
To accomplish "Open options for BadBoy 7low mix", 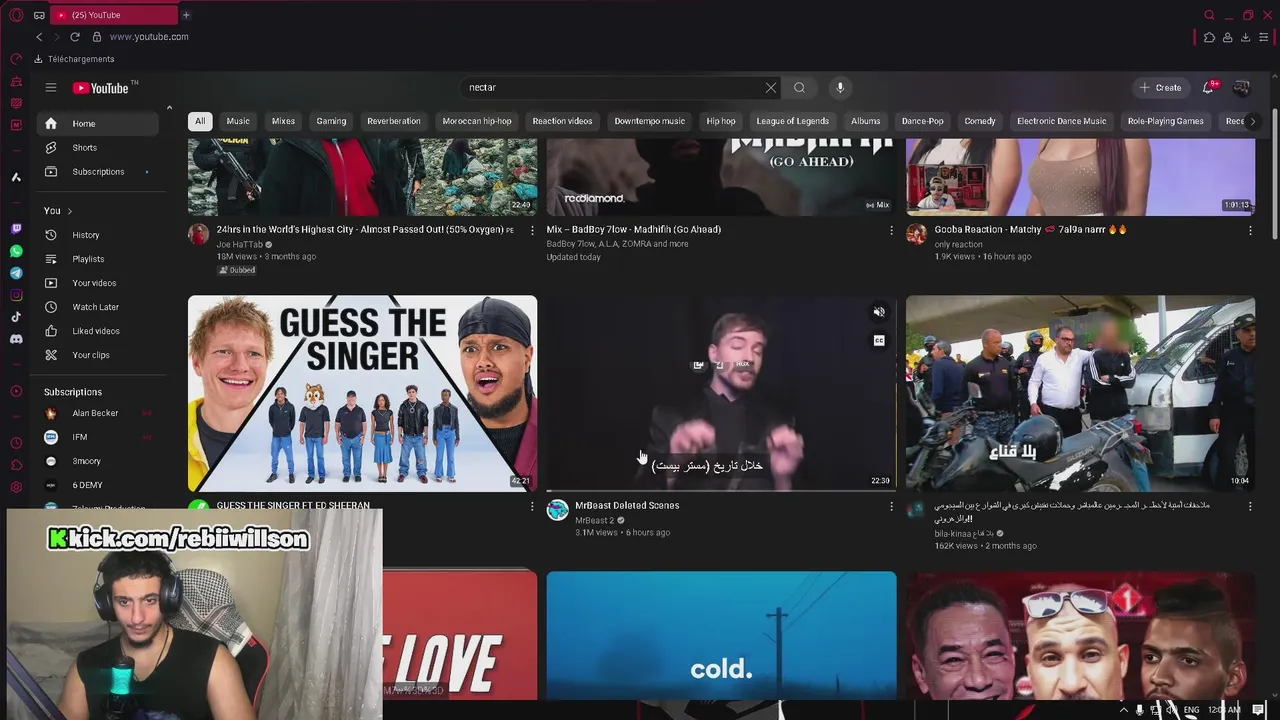I will click(x=891, y=230).
